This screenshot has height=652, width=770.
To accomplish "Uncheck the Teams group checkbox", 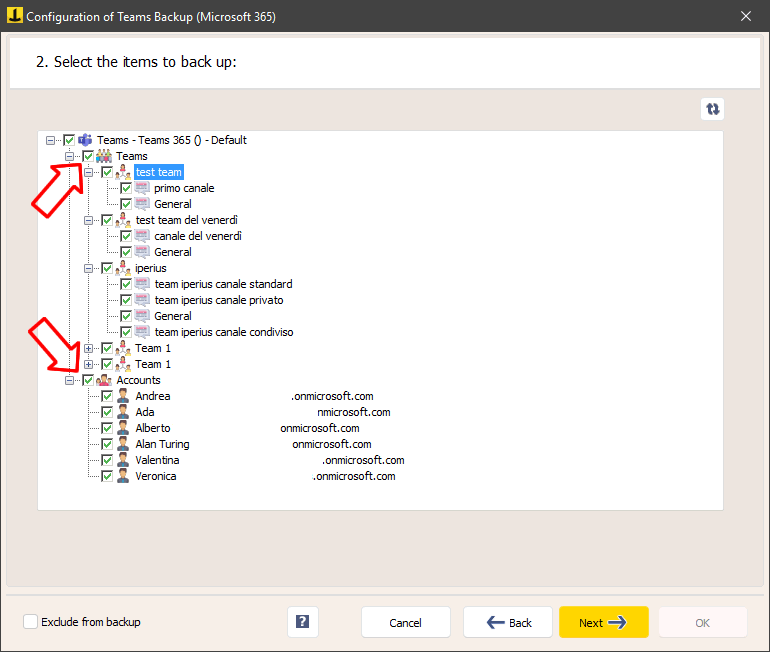I will (88, 156).
